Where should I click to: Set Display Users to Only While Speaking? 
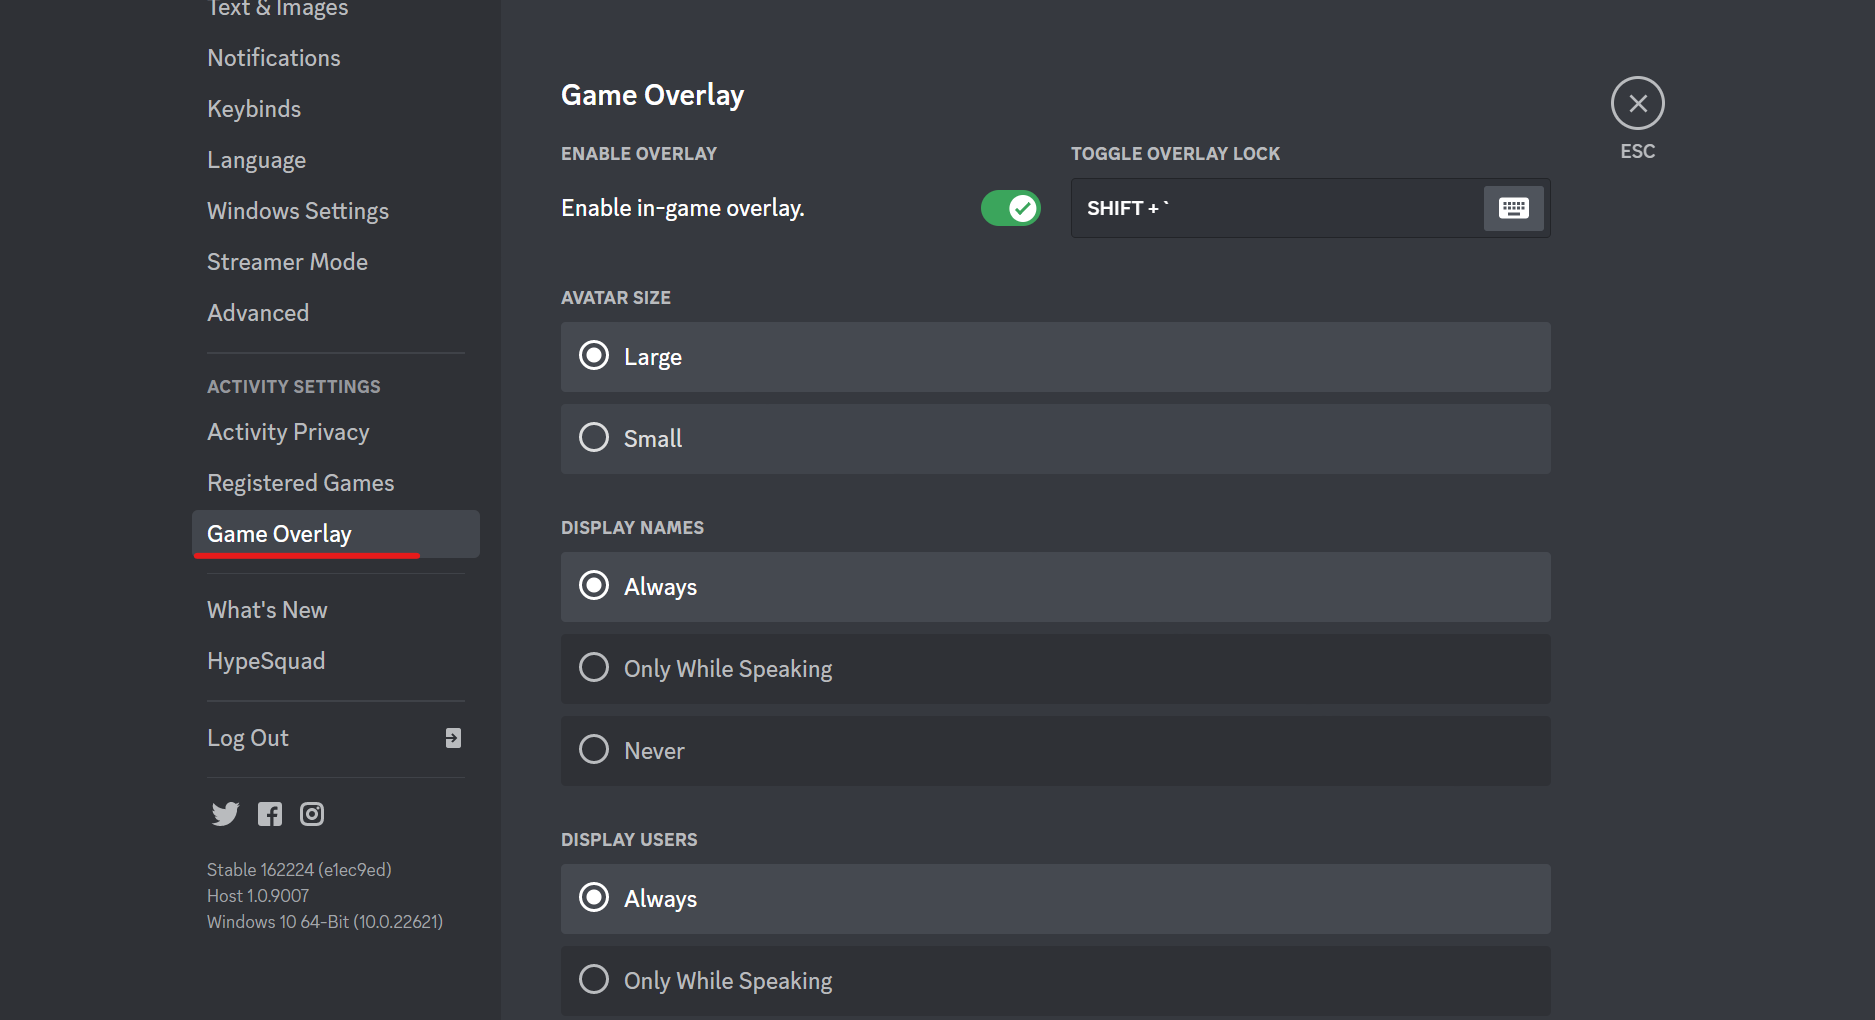[x=1055, y=981]
